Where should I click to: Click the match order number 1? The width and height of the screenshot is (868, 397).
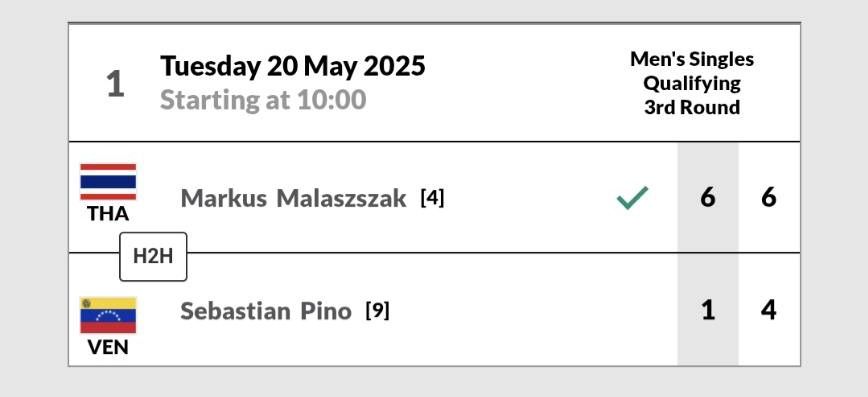pos(115,85)
